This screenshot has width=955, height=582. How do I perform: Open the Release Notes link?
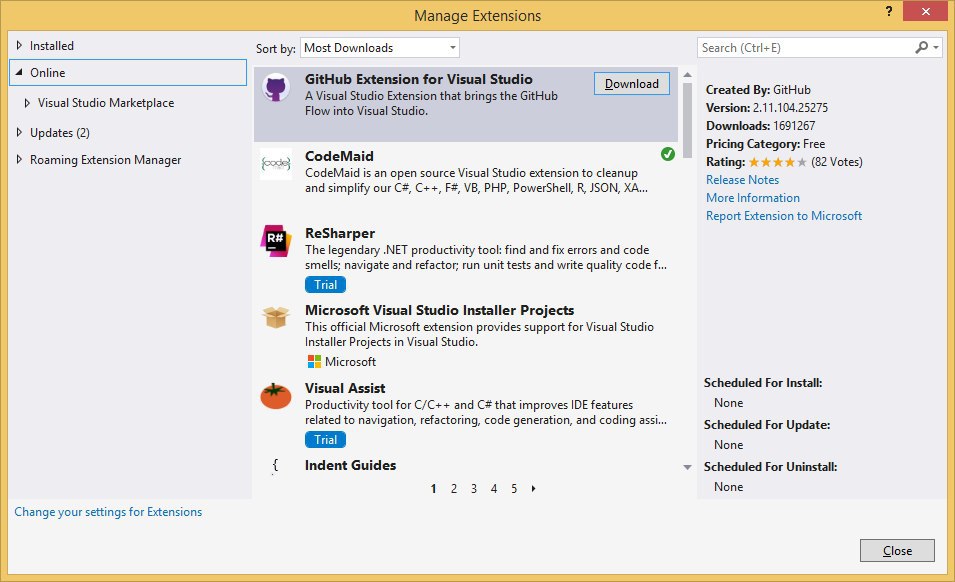742,180
